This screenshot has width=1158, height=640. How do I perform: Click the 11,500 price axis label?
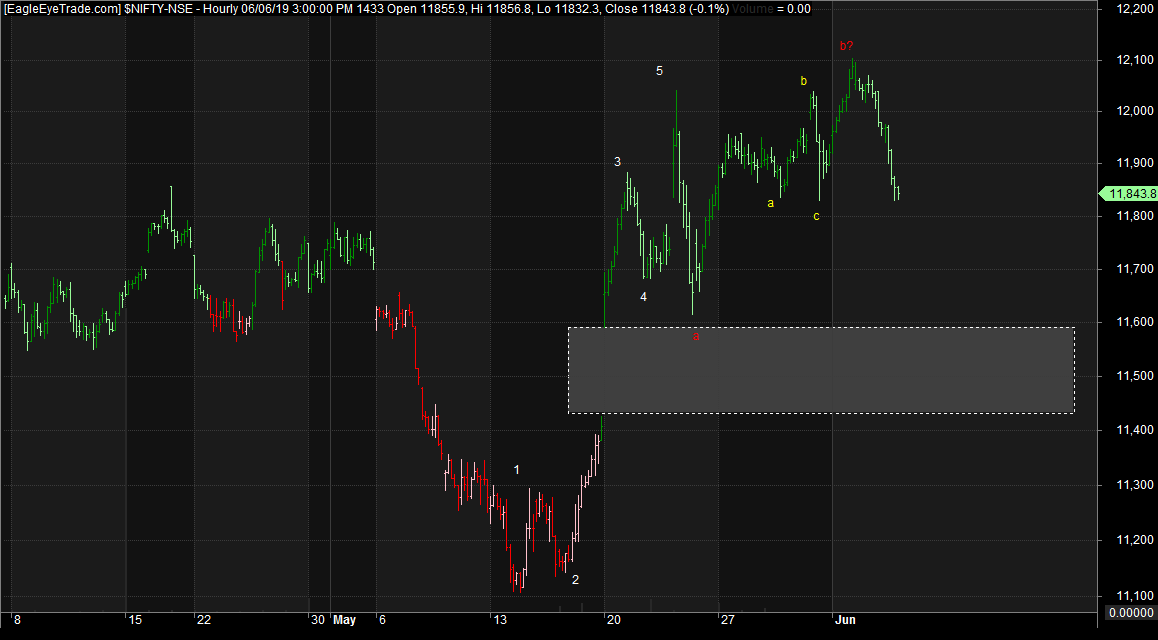pyautogui.click(x=1134, y=376)
